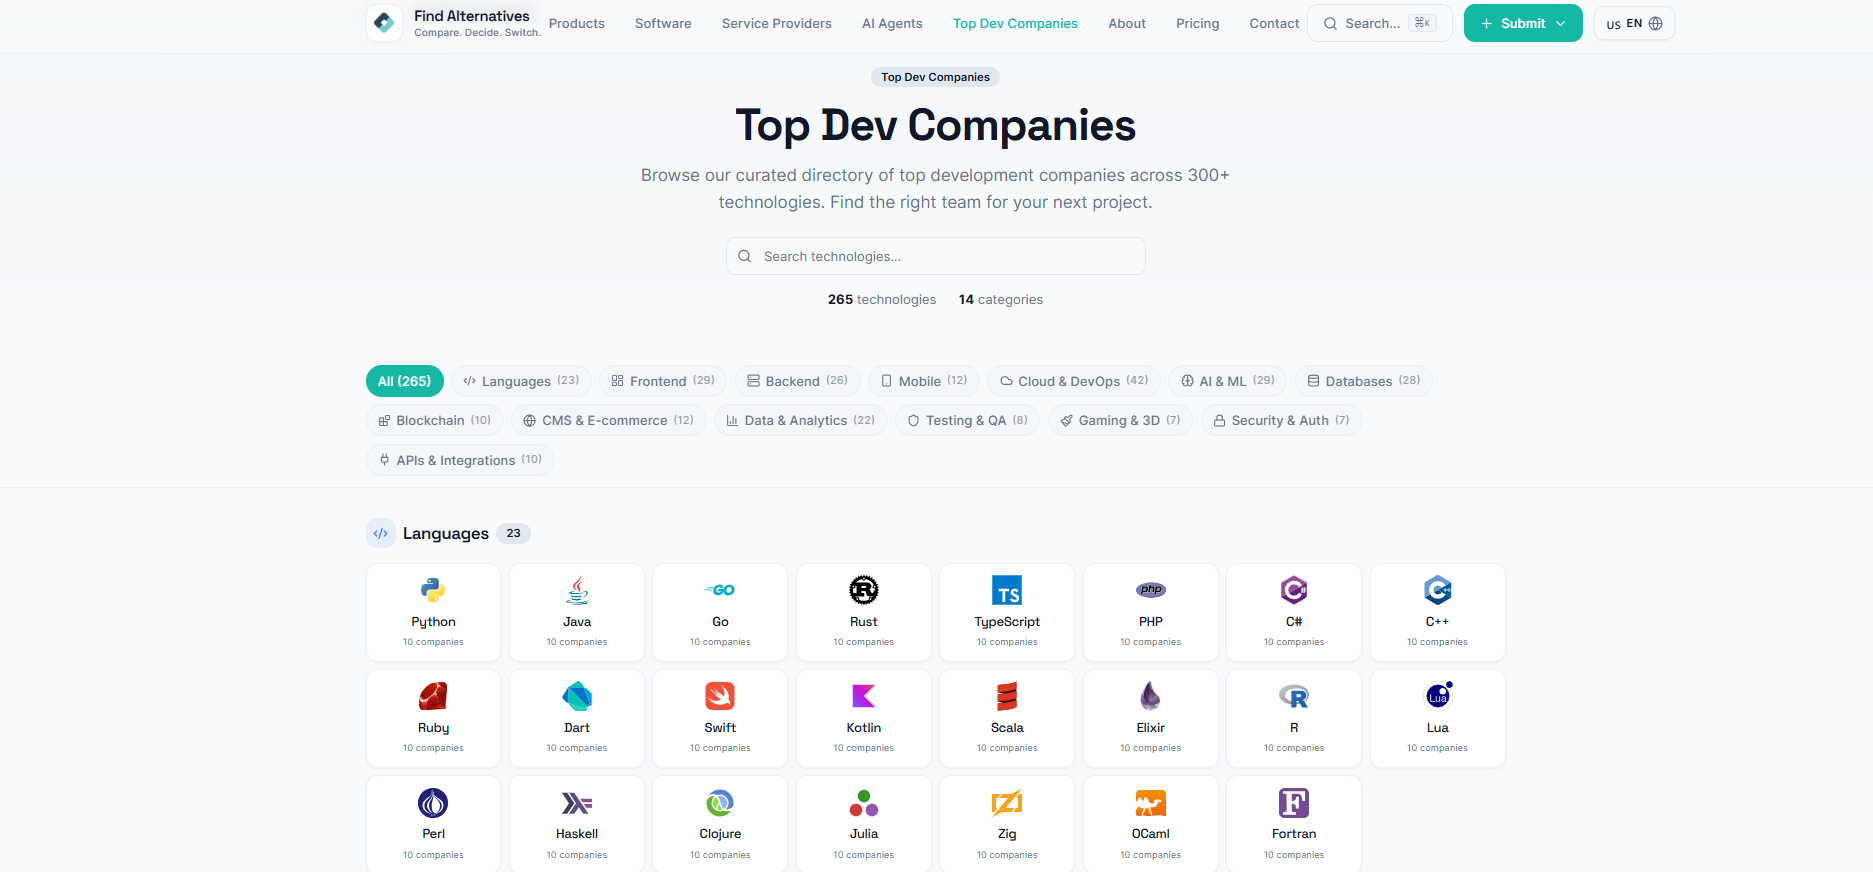1873x872 pixels.
Task: Filter by APIs & Integrations category
Action: point(460,460)
